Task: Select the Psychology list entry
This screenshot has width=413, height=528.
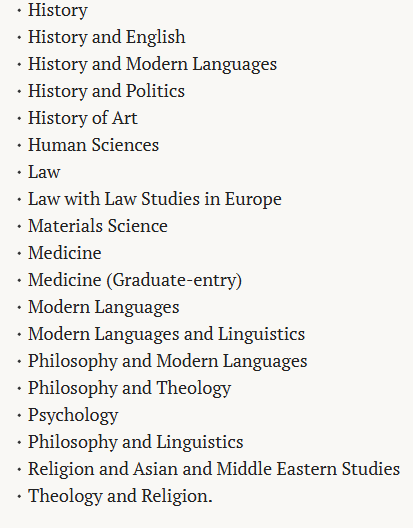Action: pyautogui.click(x=73, y=415)
